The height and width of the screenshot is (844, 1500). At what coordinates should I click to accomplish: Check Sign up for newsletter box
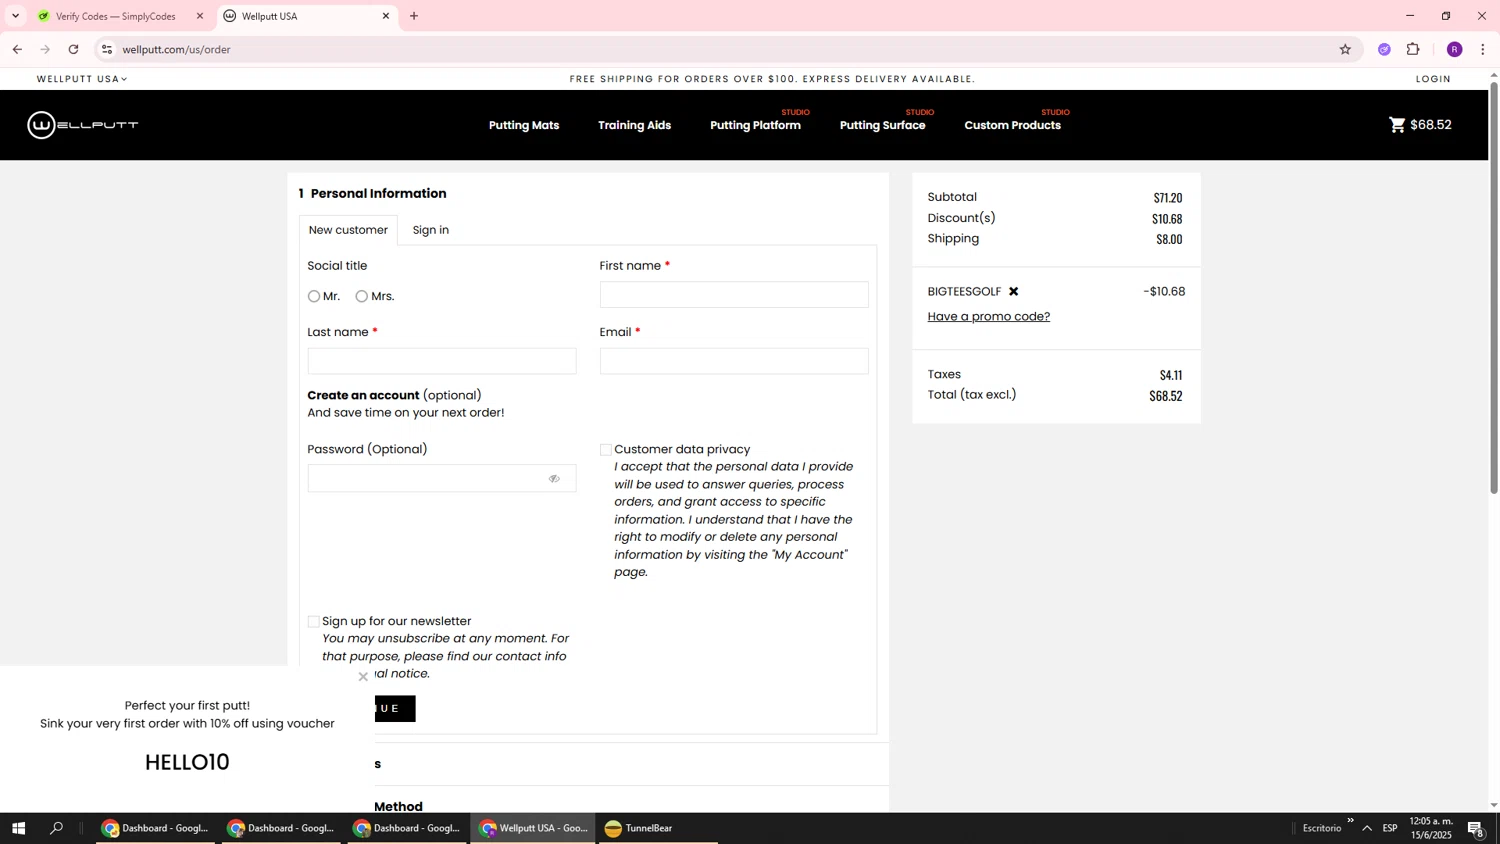point(313,622)
